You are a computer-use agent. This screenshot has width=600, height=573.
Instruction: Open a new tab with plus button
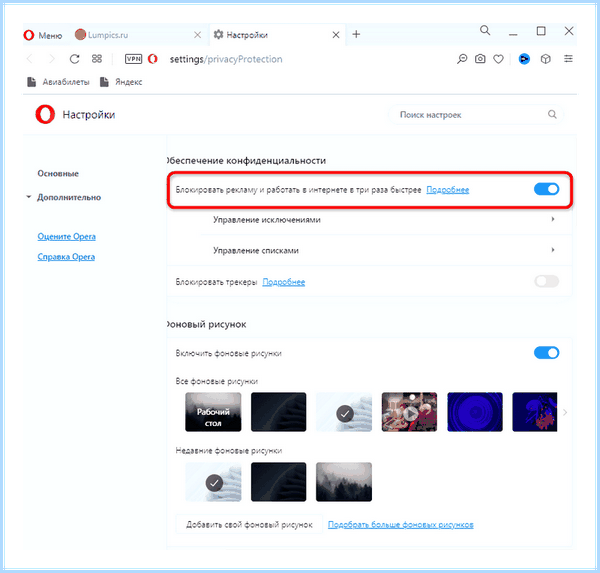(356, 34)
